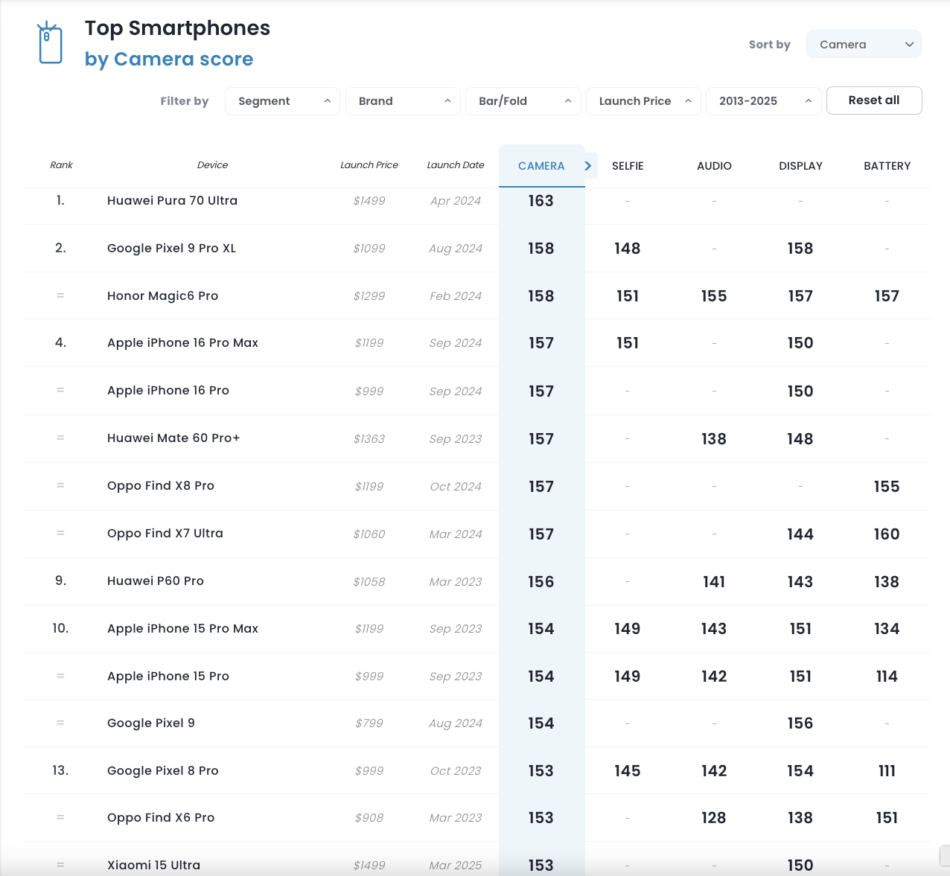
Task: Open the Bar/Fold filter dropdown
Action: (523, 101)
